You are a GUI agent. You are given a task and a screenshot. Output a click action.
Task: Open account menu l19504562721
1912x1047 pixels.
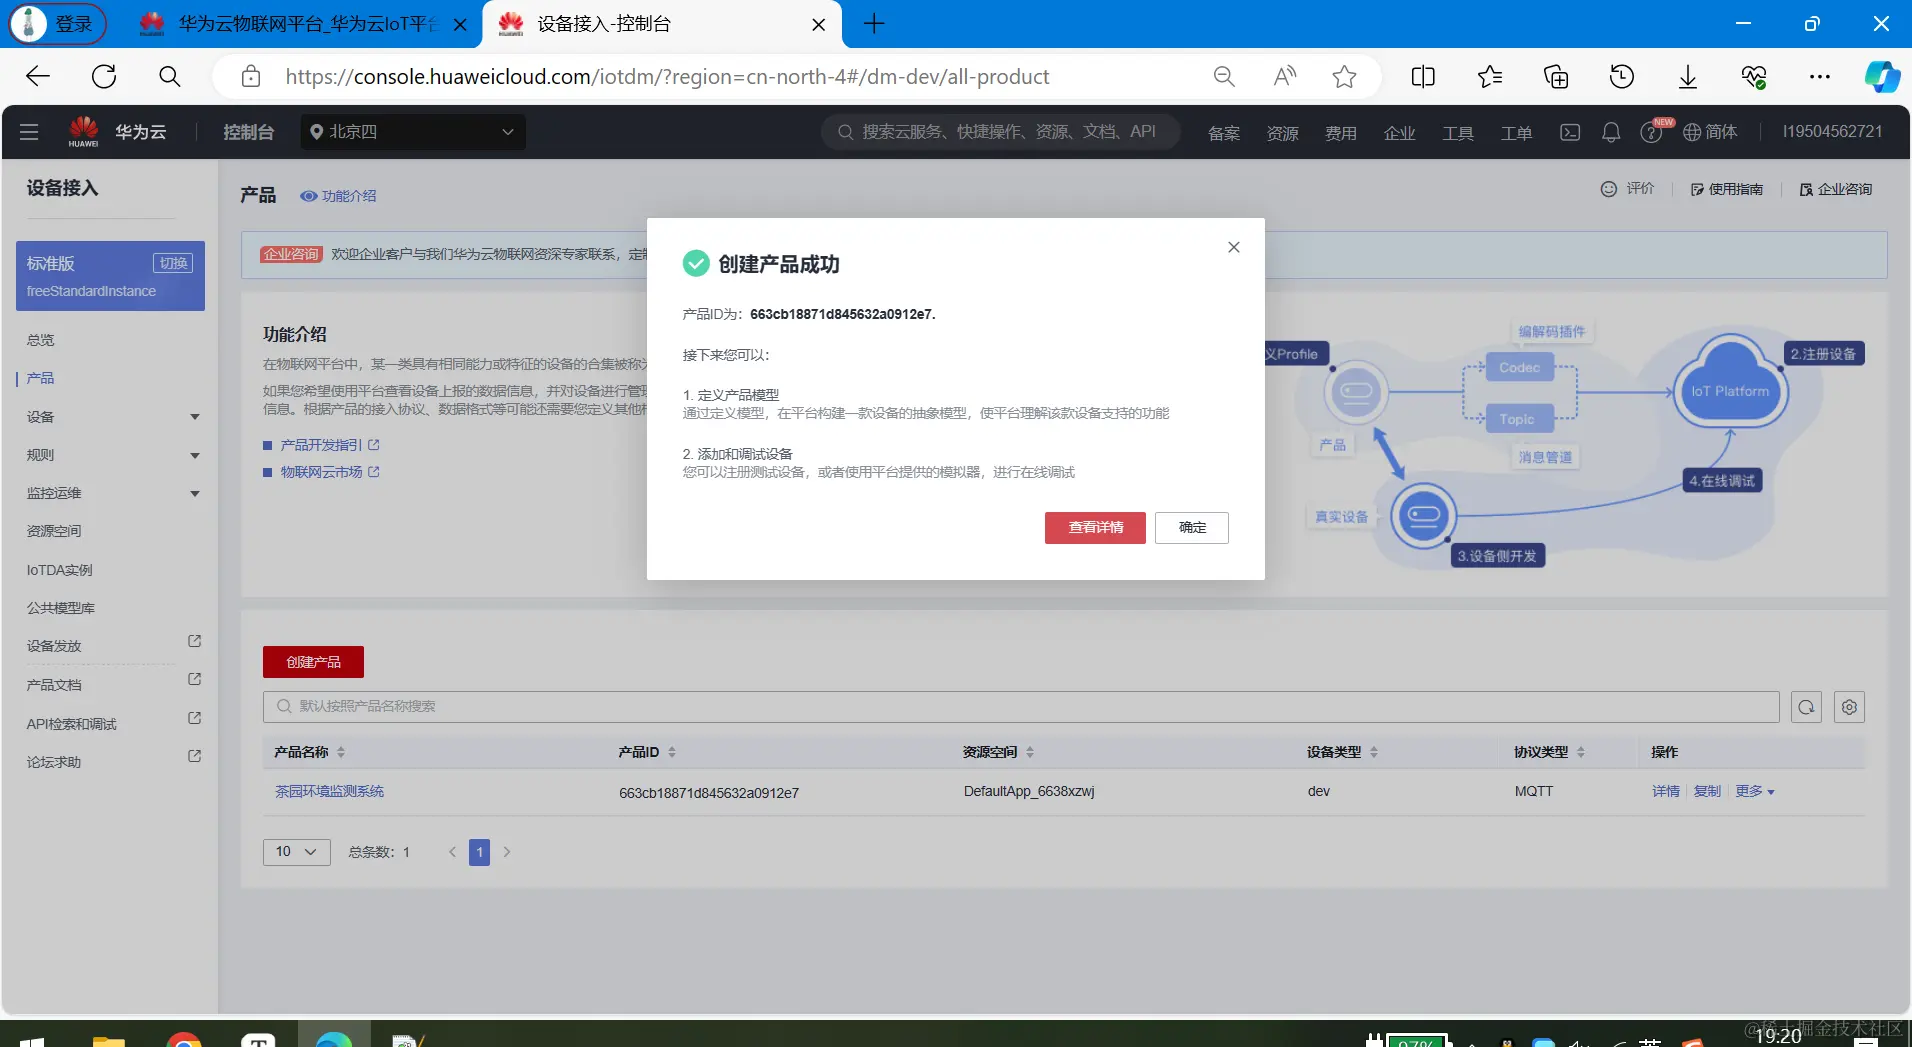pos(1832,132)
